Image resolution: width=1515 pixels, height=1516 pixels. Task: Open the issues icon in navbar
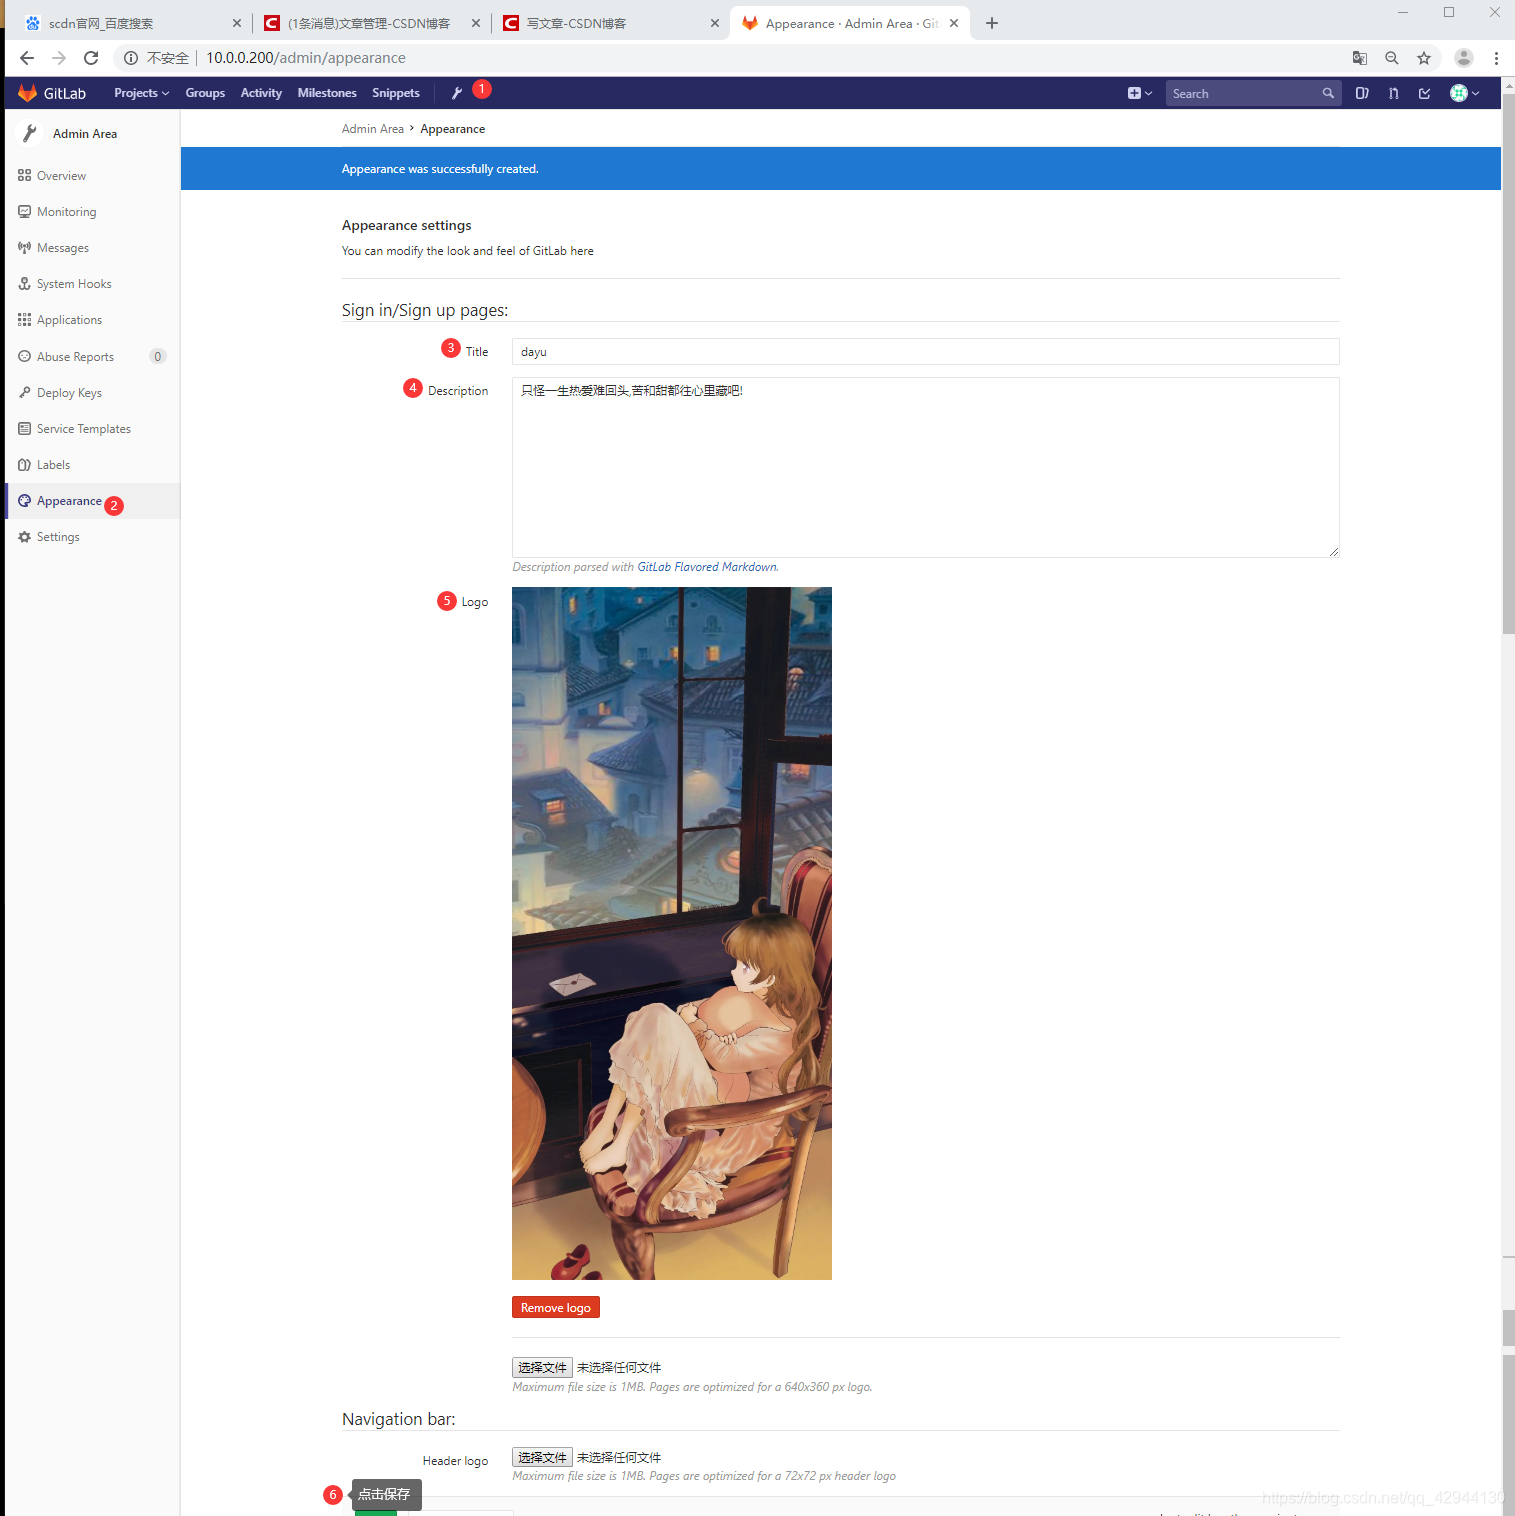point(1362,93)
